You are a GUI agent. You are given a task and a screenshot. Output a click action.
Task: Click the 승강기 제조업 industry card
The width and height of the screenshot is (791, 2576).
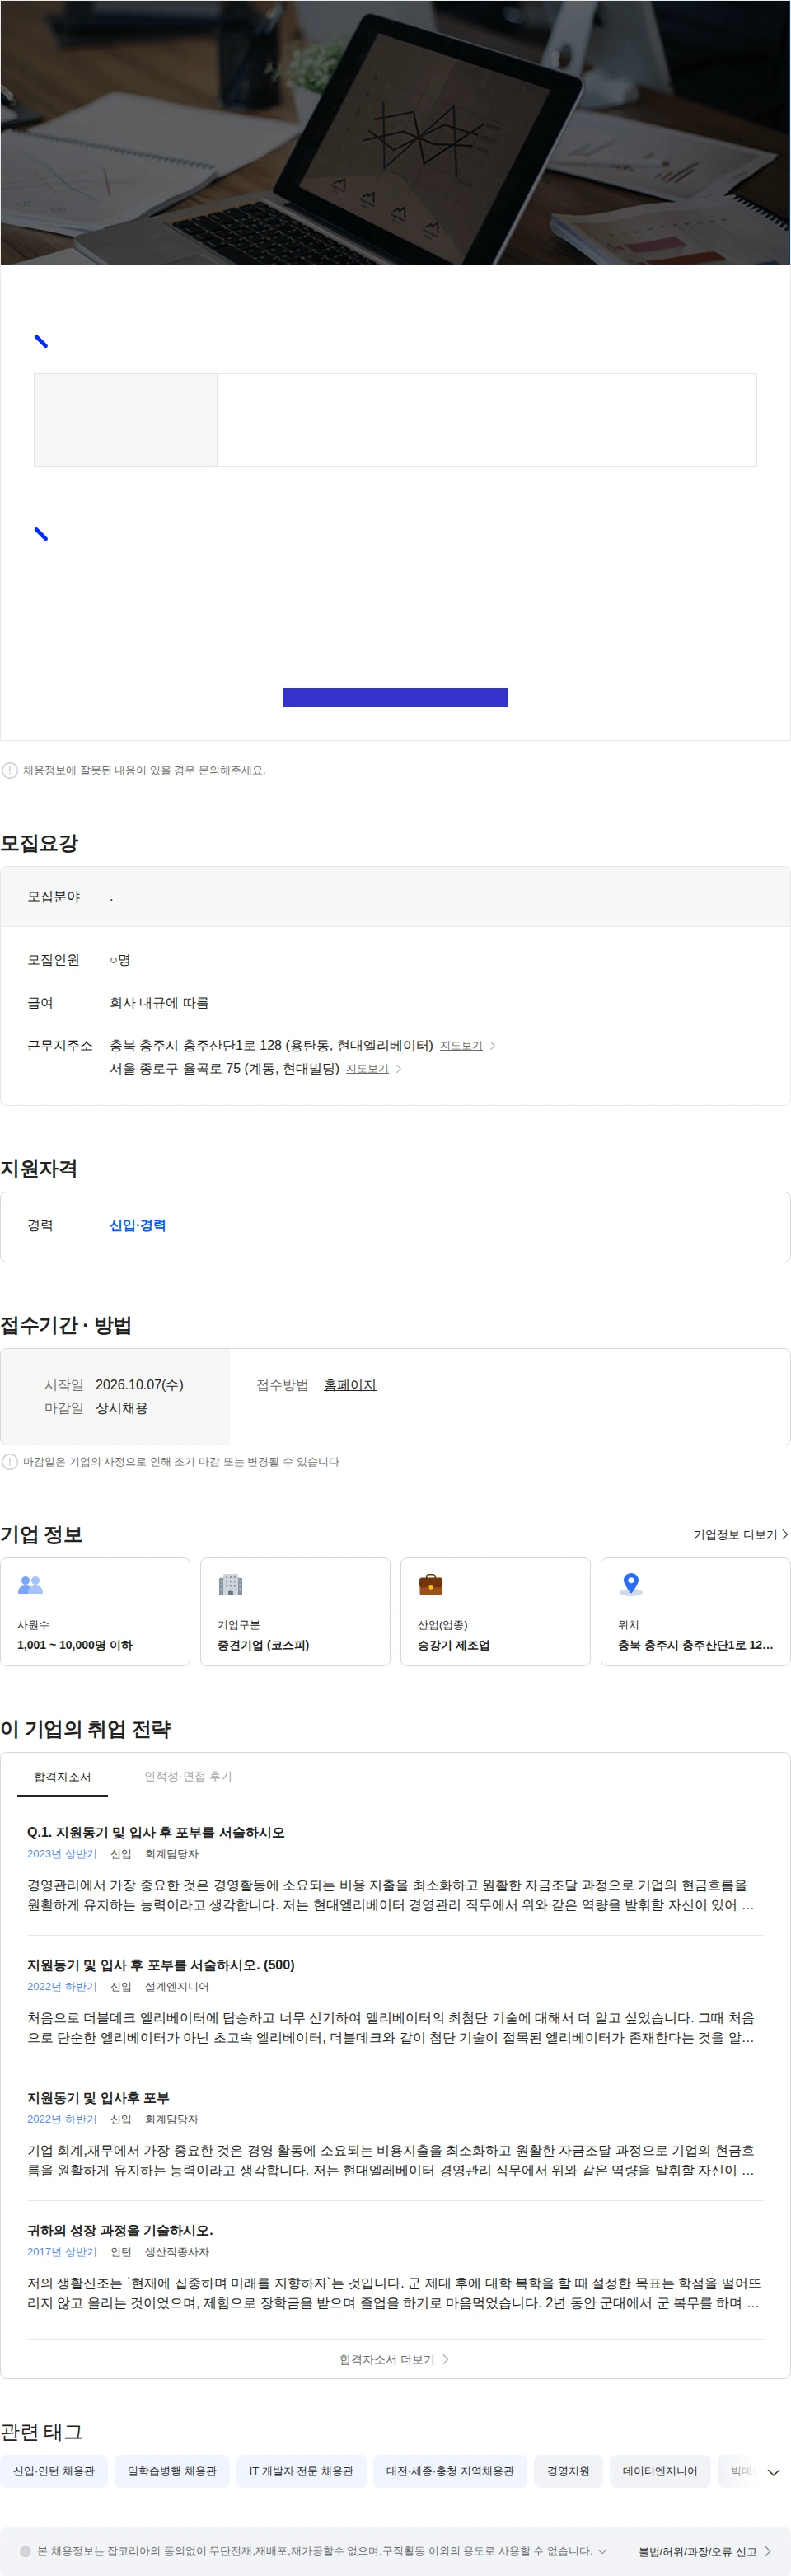(495, 1611)
